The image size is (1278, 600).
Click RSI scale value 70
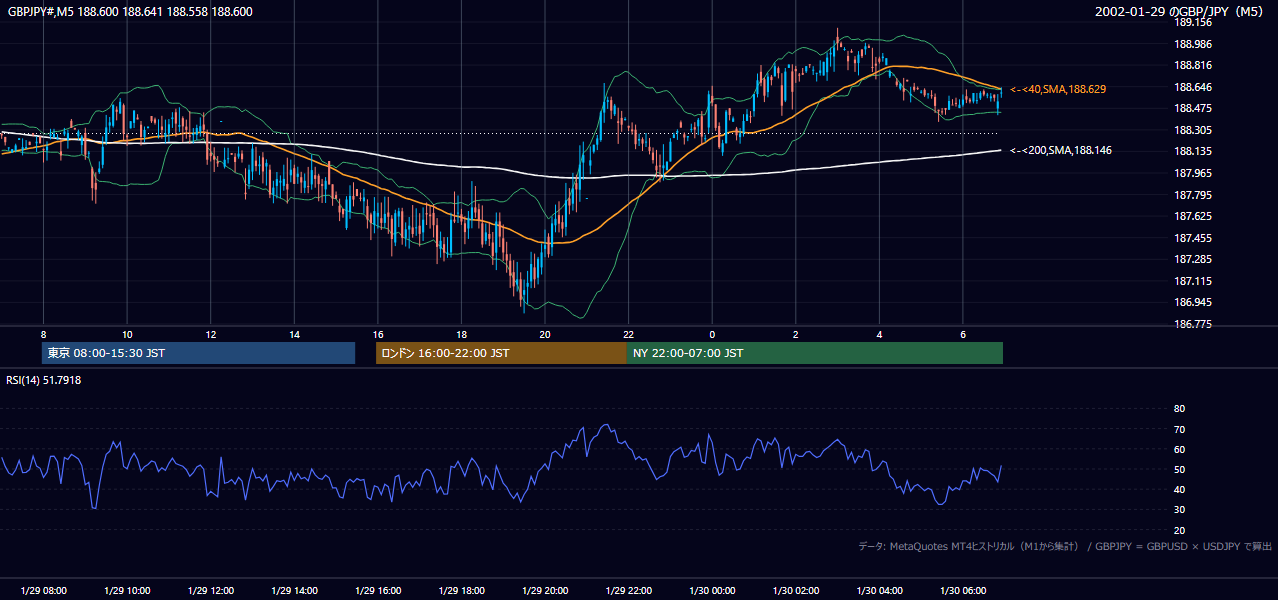pos(1179,429)
